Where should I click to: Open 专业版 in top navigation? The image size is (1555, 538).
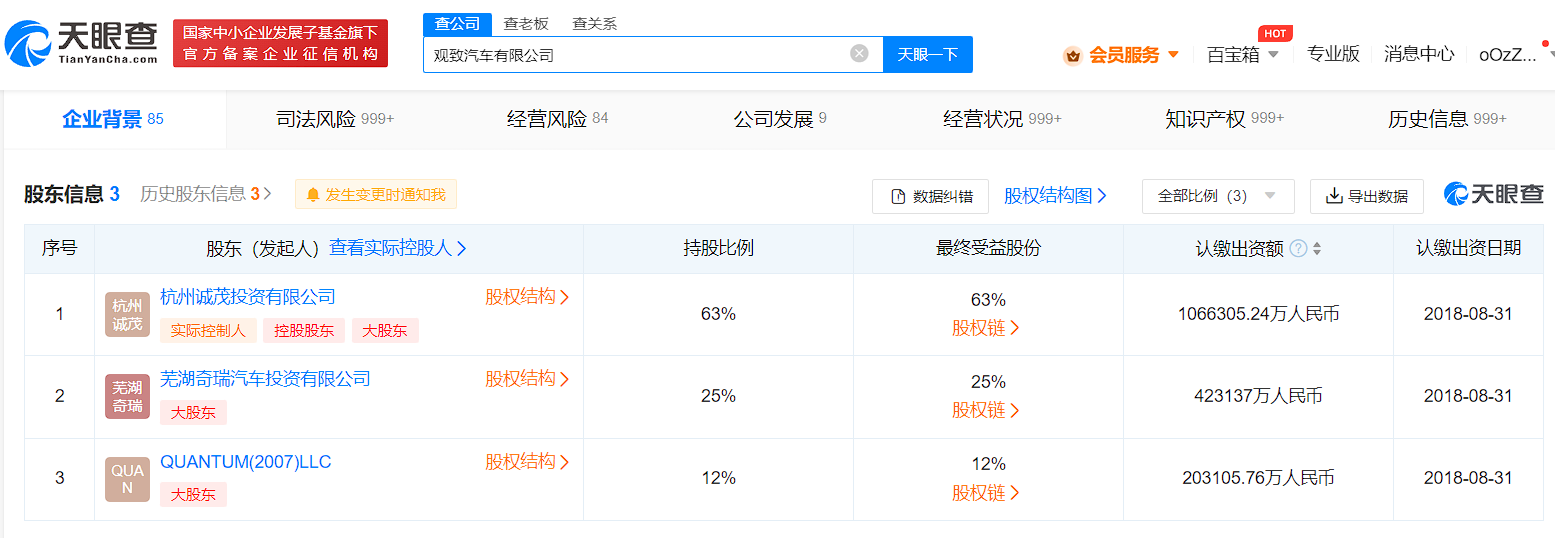pos(1333,54)
